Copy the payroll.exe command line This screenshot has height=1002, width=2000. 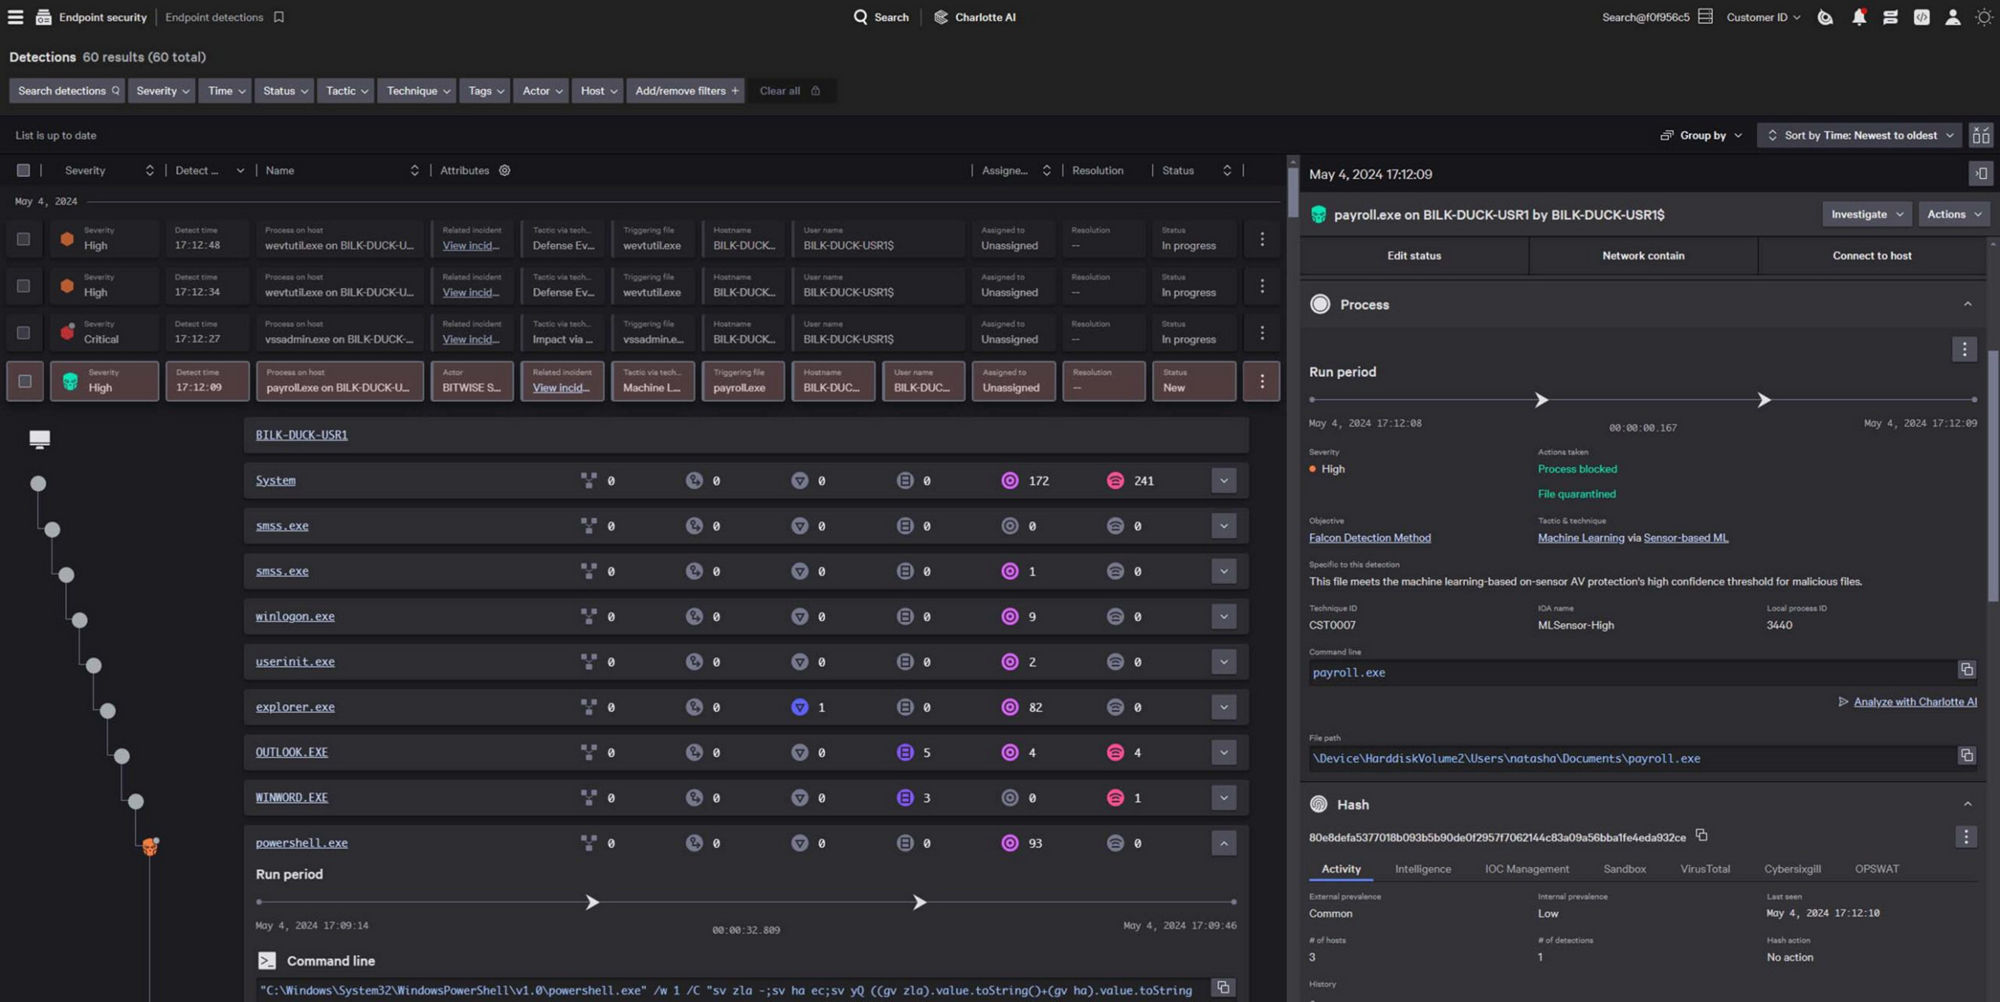tap(1967, 669)
